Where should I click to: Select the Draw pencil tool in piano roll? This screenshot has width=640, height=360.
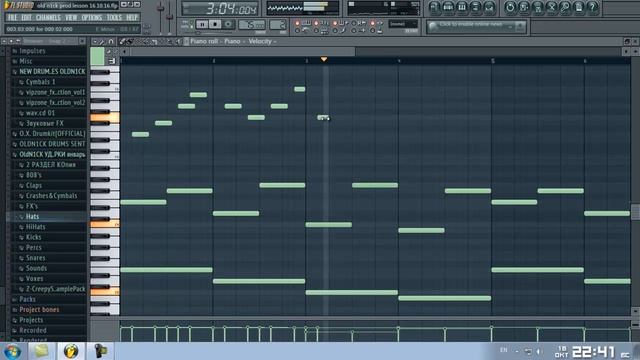tap(122, 41)
